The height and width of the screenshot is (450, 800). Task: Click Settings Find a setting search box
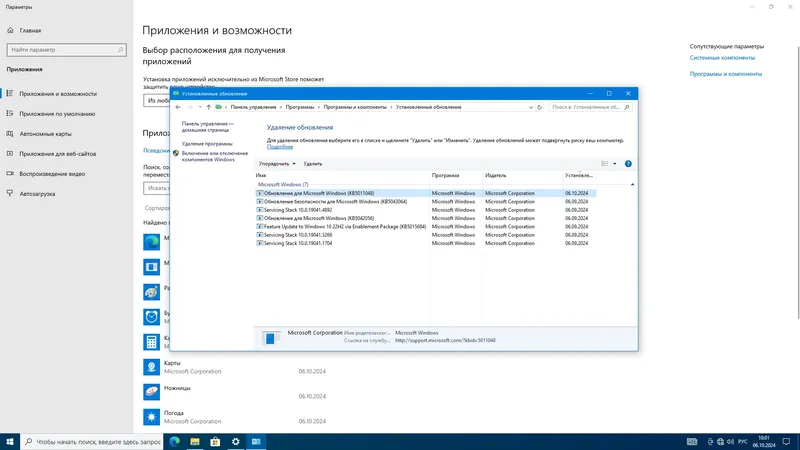pyautogui.click(x=67, y=49)
